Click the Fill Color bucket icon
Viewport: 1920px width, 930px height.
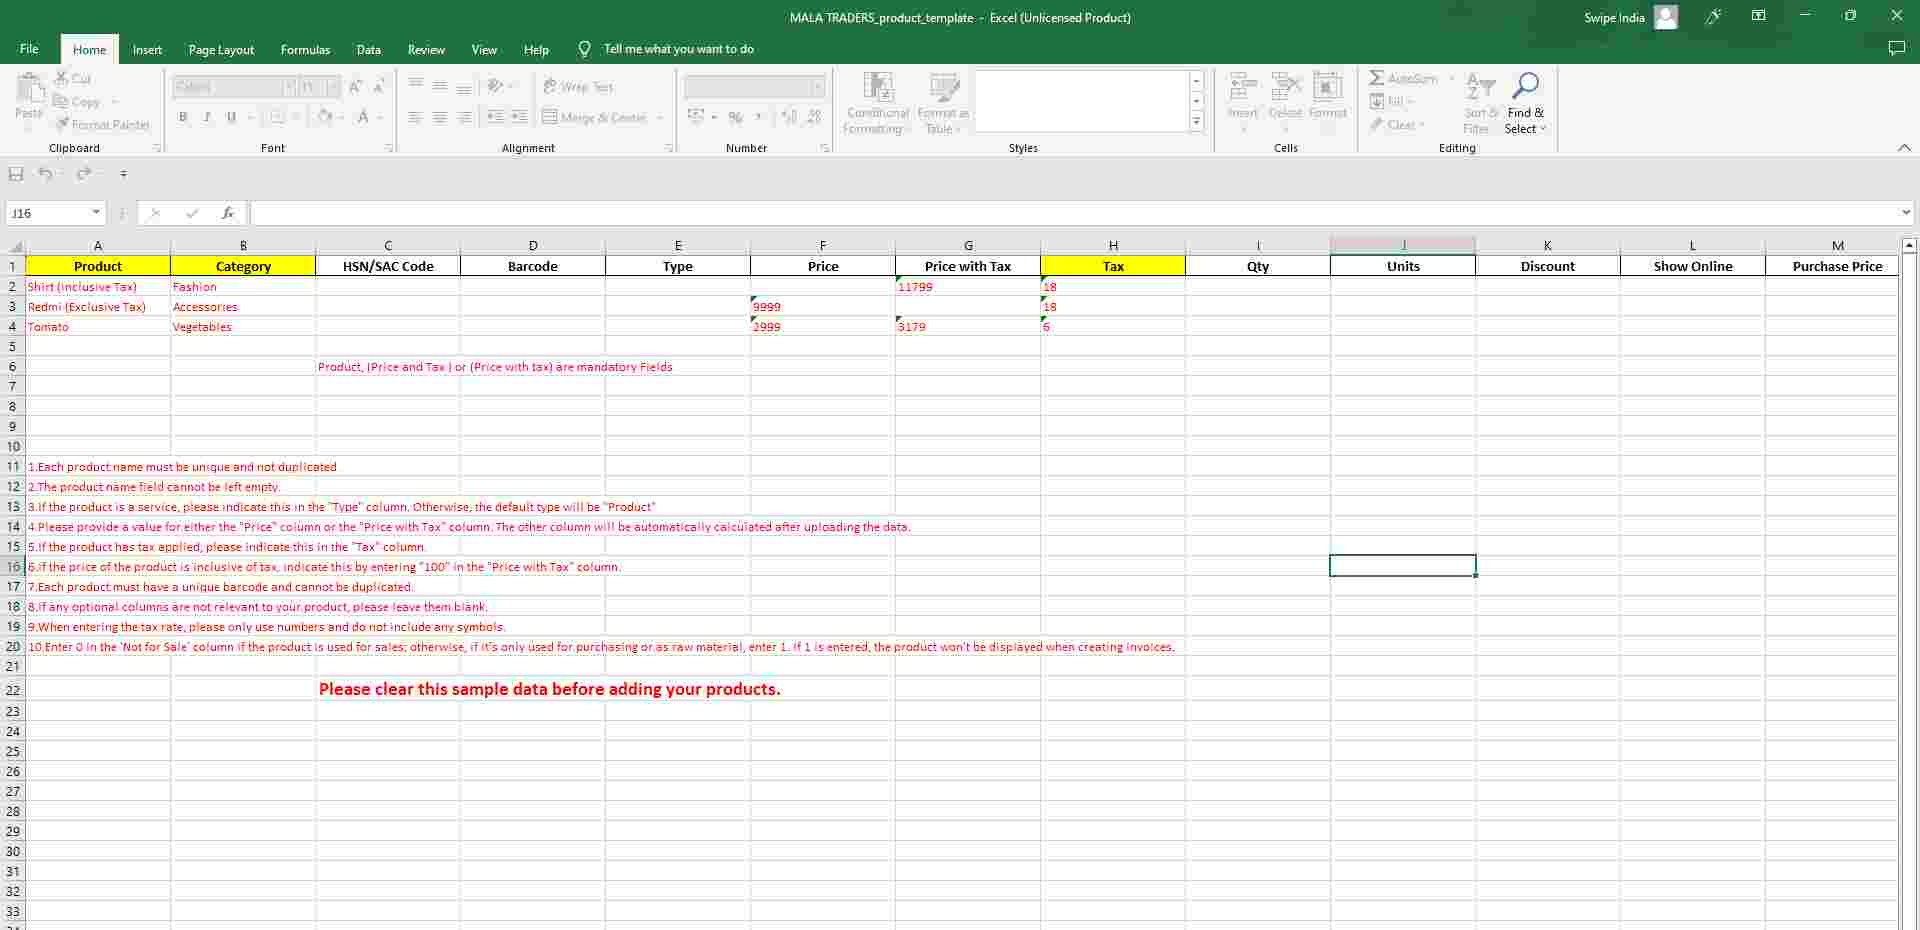[325, 117]
